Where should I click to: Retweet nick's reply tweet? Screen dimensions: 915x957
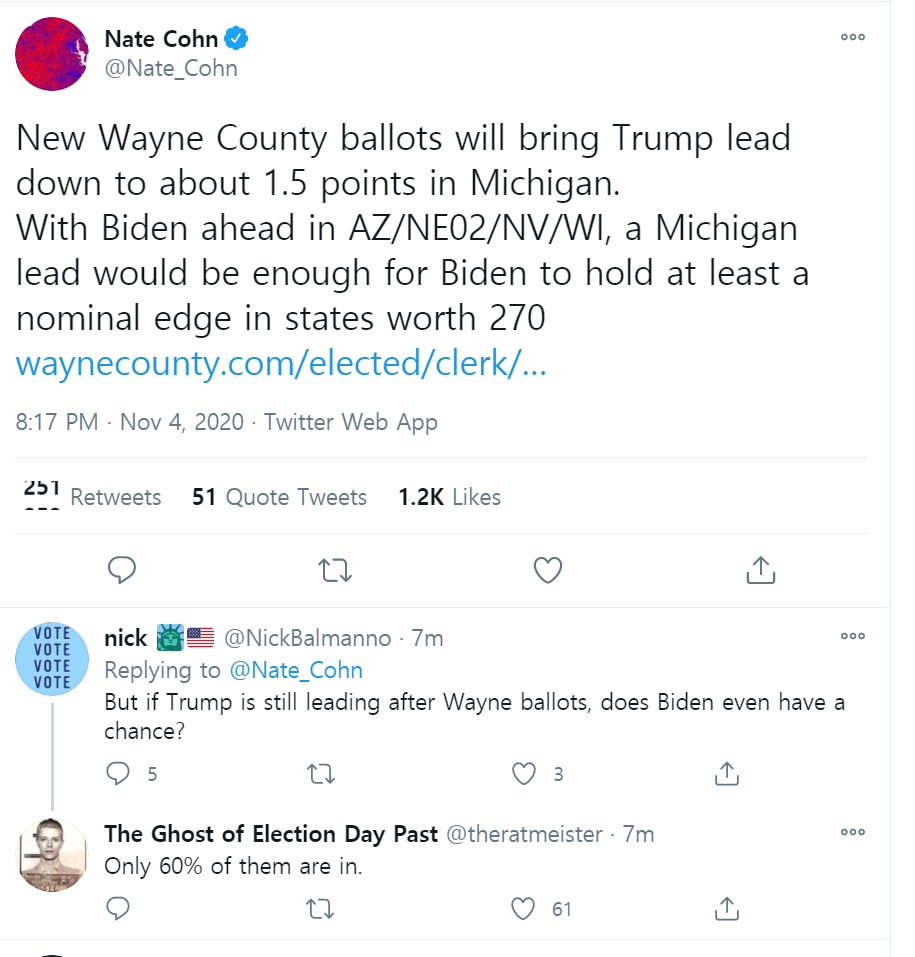321,773
